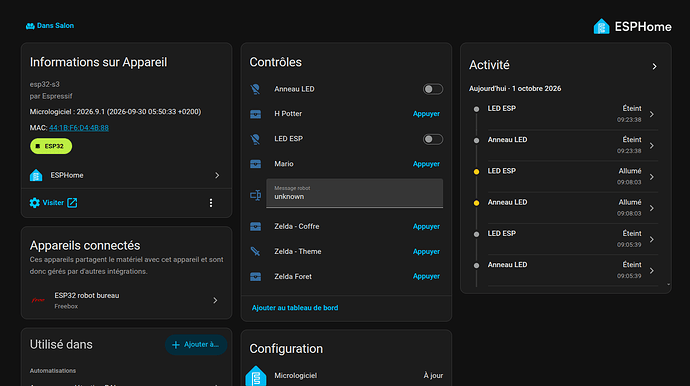This screenshot has width=690, height=386.
Task: Toggle the Anneau LED switch
Action: click(x=433, y=89)
